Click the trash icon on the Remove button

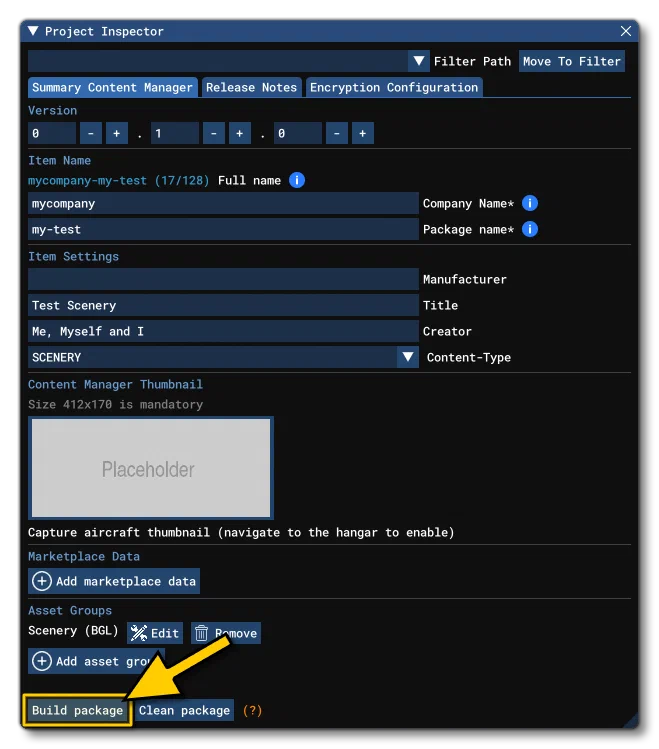point(202,633)
